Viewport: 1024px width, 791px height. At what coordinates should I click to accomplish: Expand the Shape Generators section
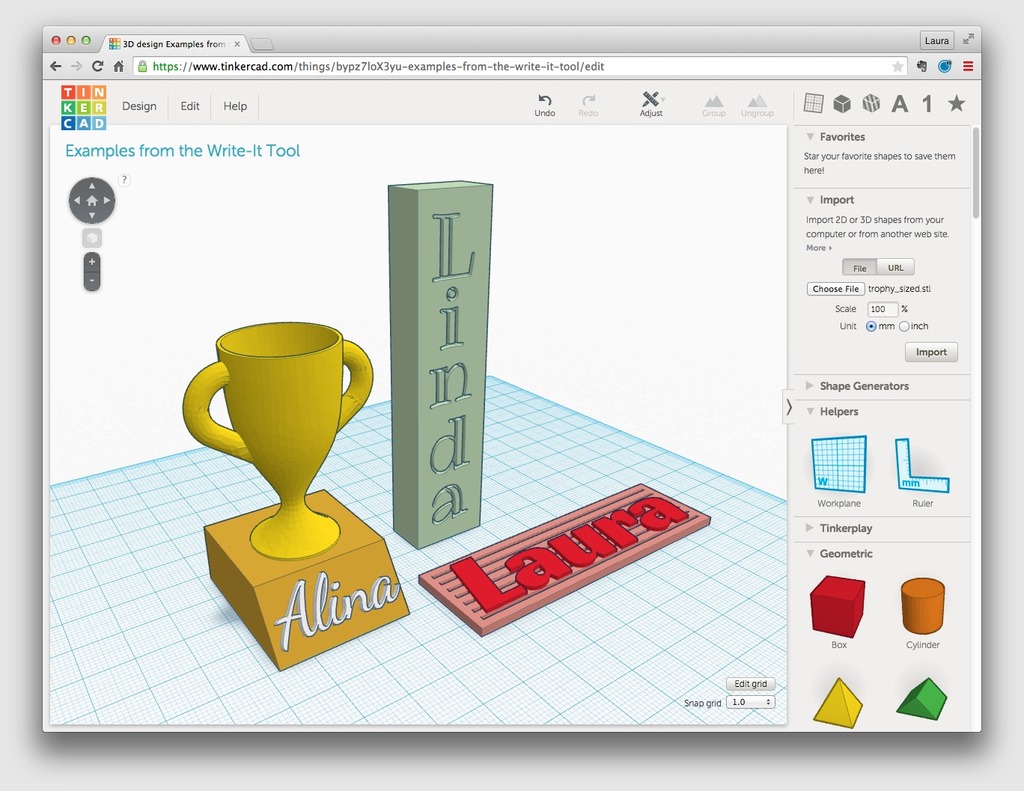pos(864,386)
